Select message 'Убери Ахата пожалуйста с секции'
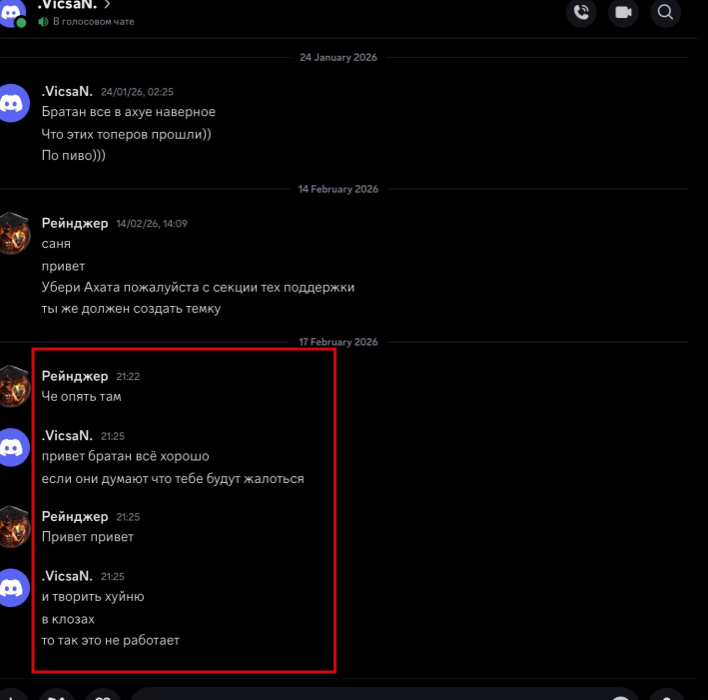 198,287
